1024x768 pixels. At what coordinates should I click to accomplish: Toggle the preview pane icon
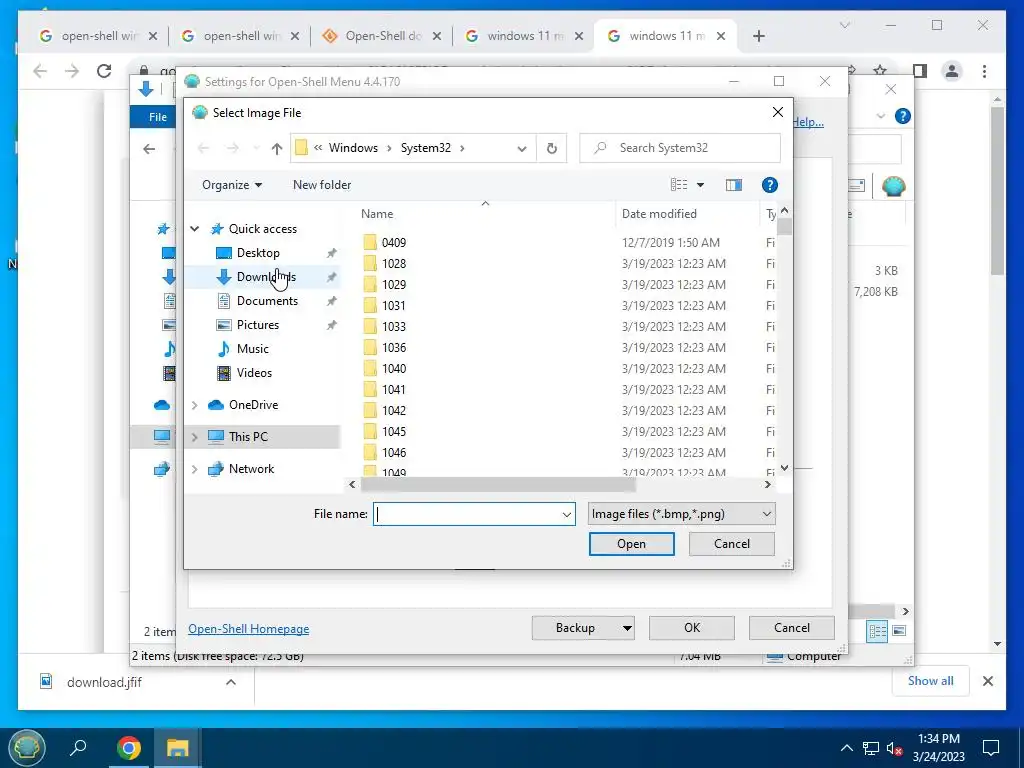tap(734, 185)
